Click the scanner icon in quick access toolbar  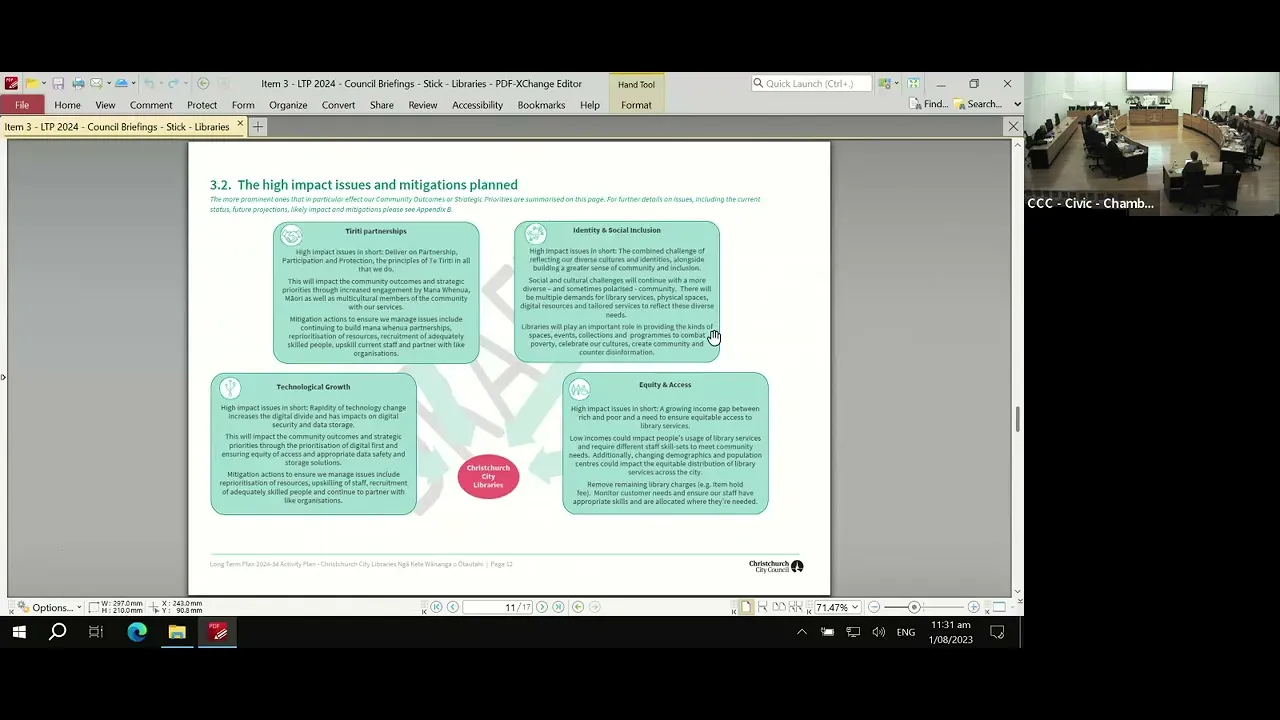(121, 84)
